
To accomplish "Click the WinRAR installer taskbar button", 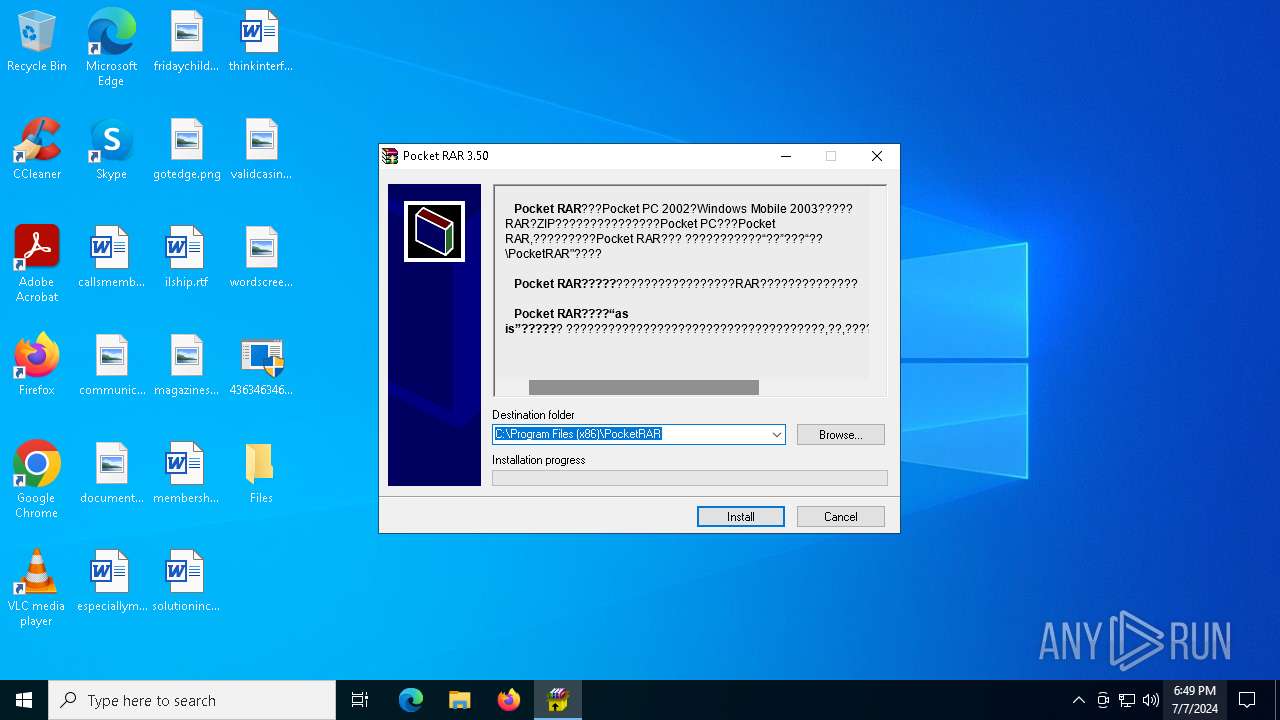I will point(557,700).
